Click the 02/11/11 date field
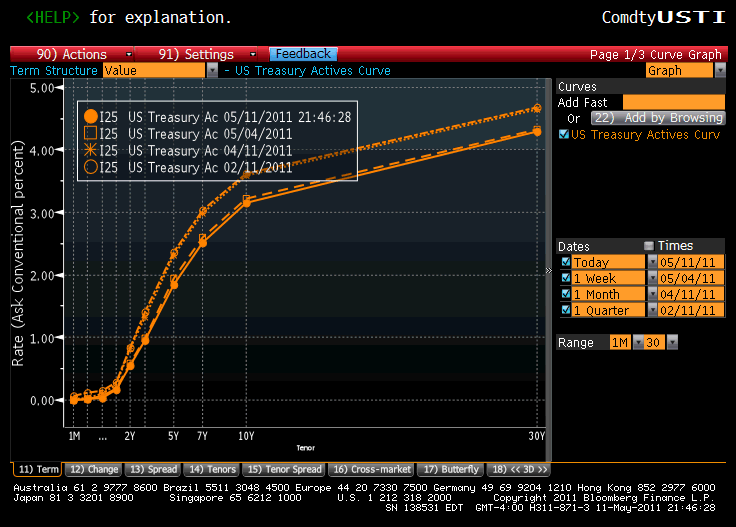This screenshot has height=527, width=736. point(690,310)
